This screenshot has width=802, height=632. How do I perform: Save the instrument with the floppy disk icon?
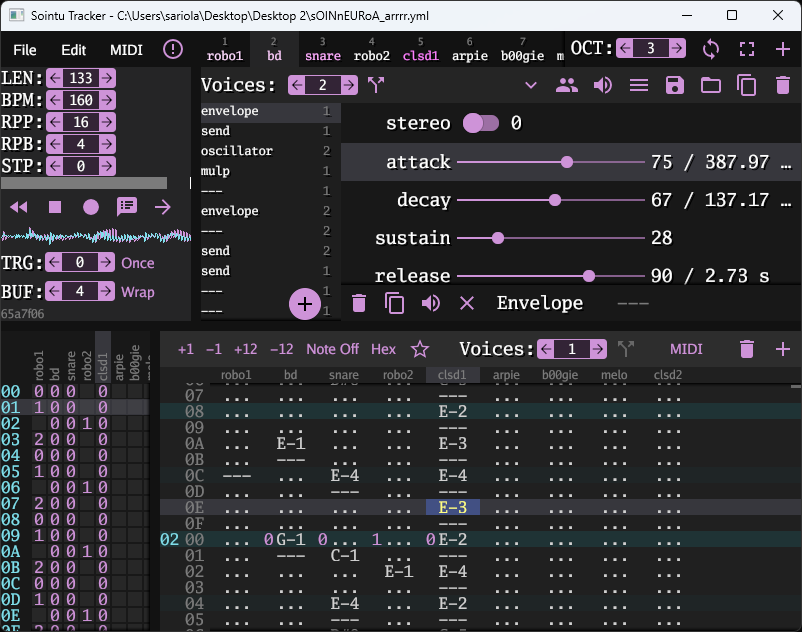coord(675,85)
